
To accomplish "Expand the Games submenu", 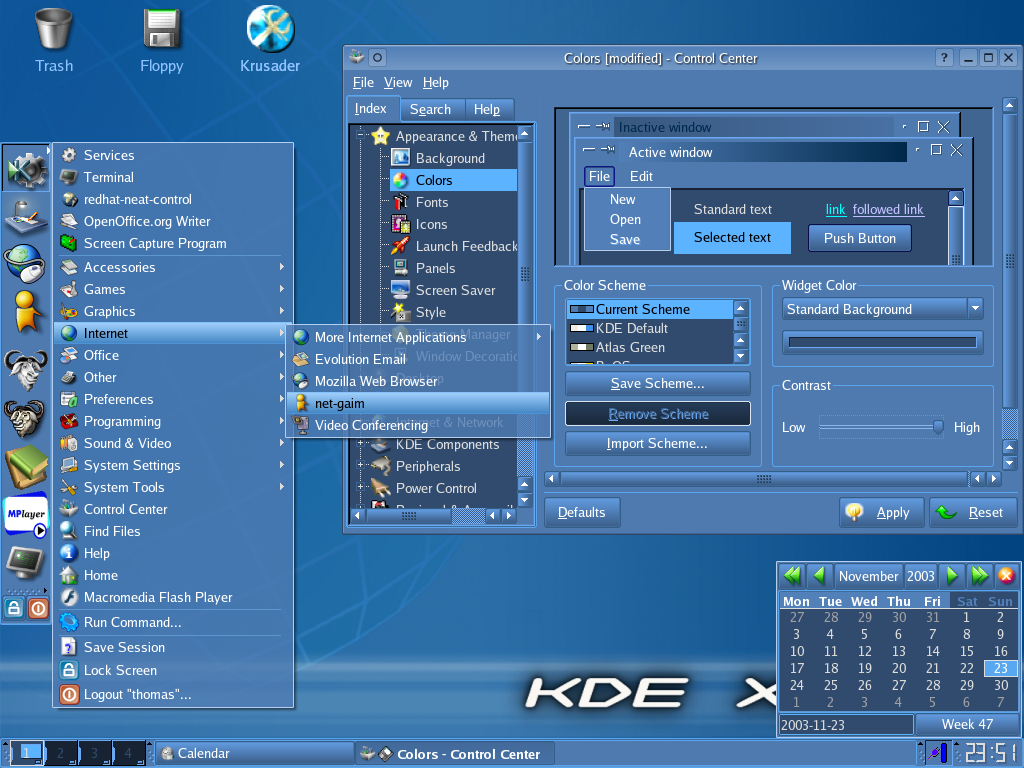I will [173, 289].
